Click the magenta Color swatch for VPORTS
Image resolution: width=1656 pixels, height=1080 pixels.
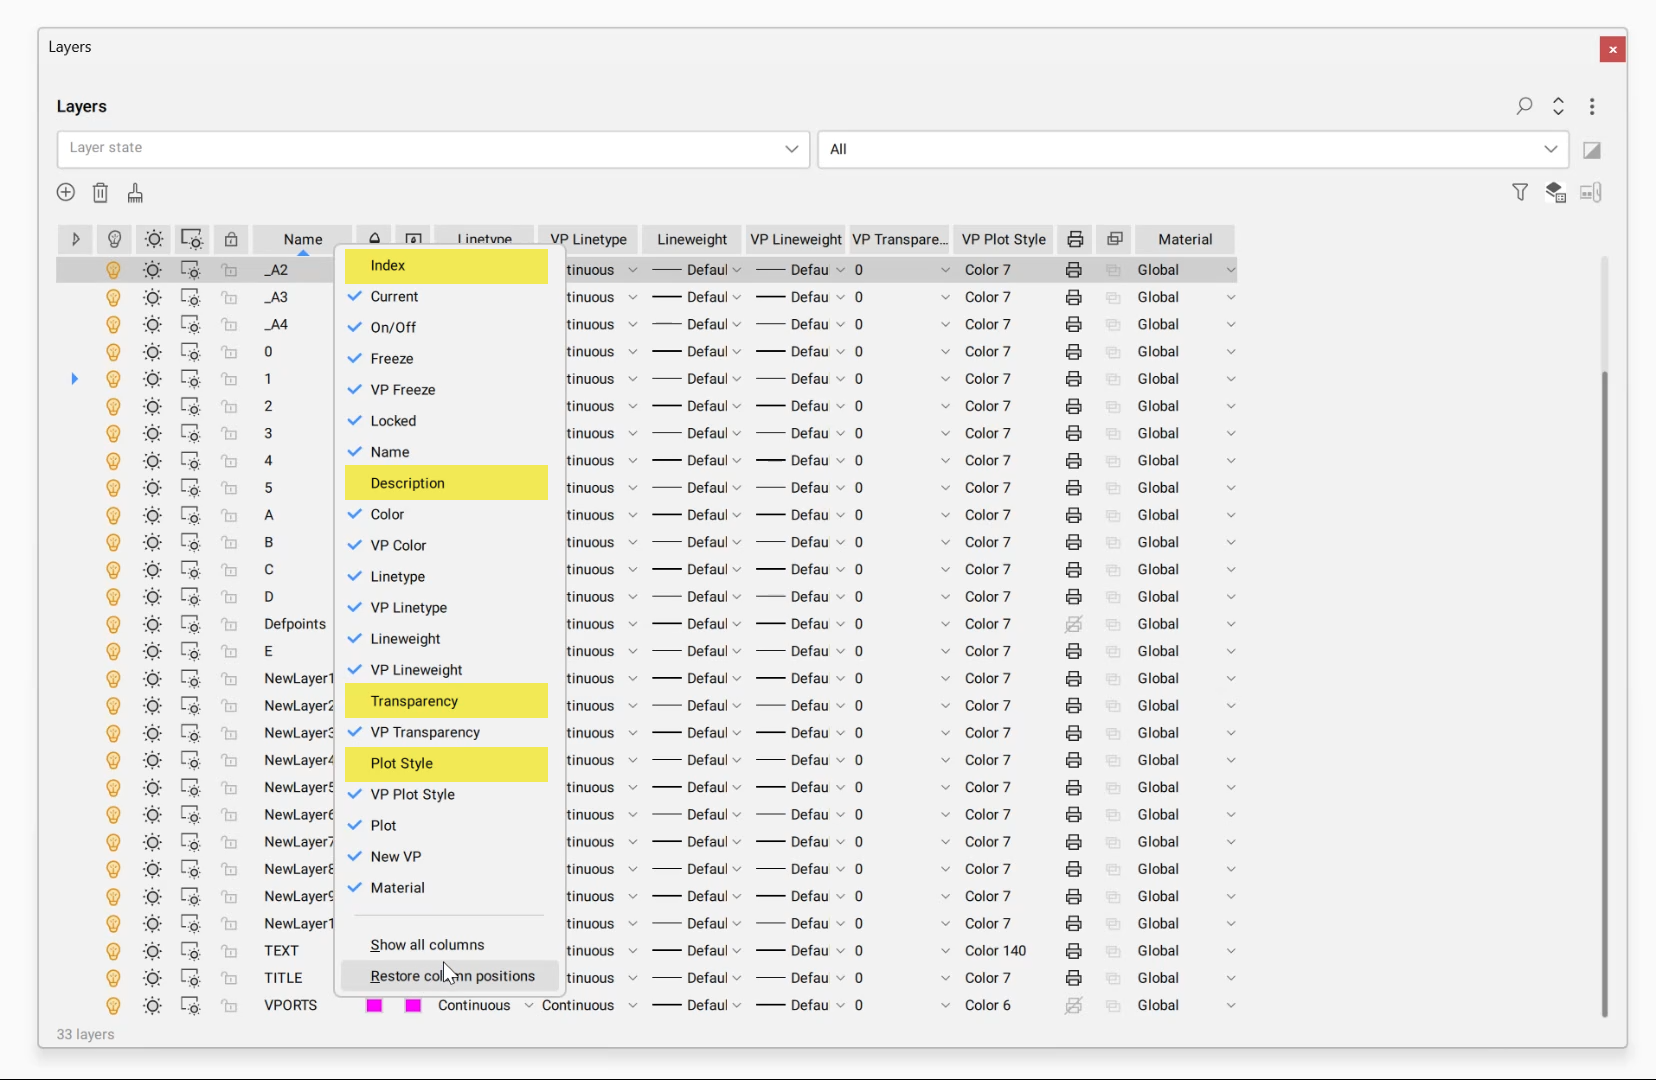tap(374, 1005)
